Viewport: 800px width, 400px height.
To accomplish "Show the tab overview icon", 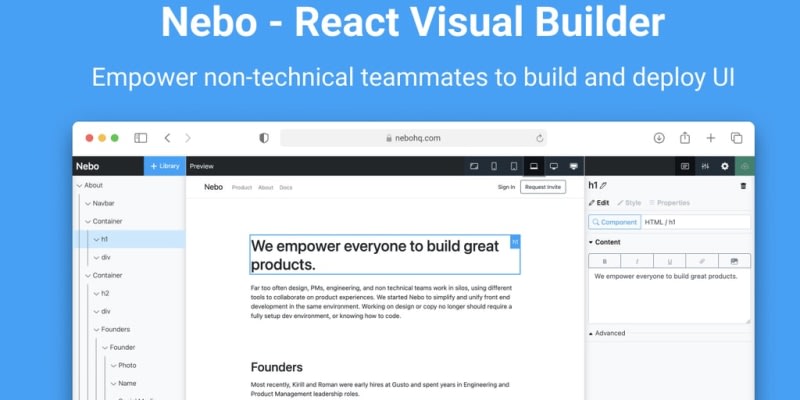I will (x=736, y=138).
